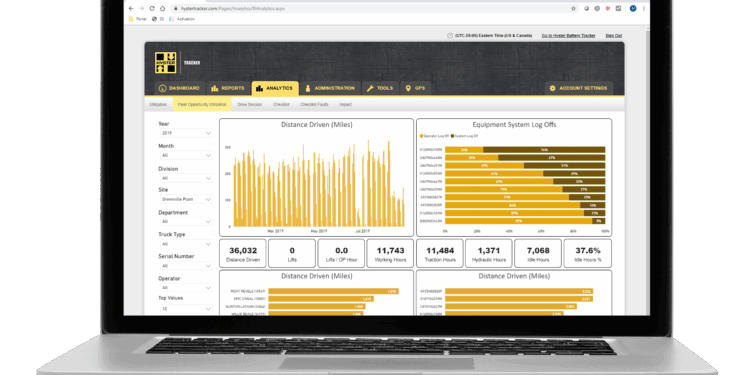Click Equipment System Log Offs chart title
This screenshot has width=750, height=375.
(x=514, y=125)
